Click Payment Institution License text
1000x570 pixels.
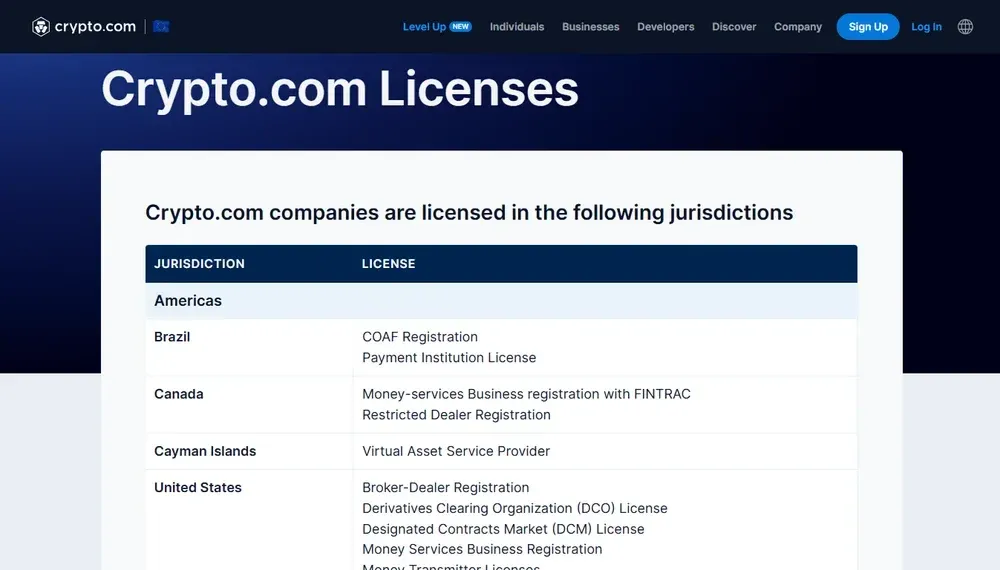[449, 358]
